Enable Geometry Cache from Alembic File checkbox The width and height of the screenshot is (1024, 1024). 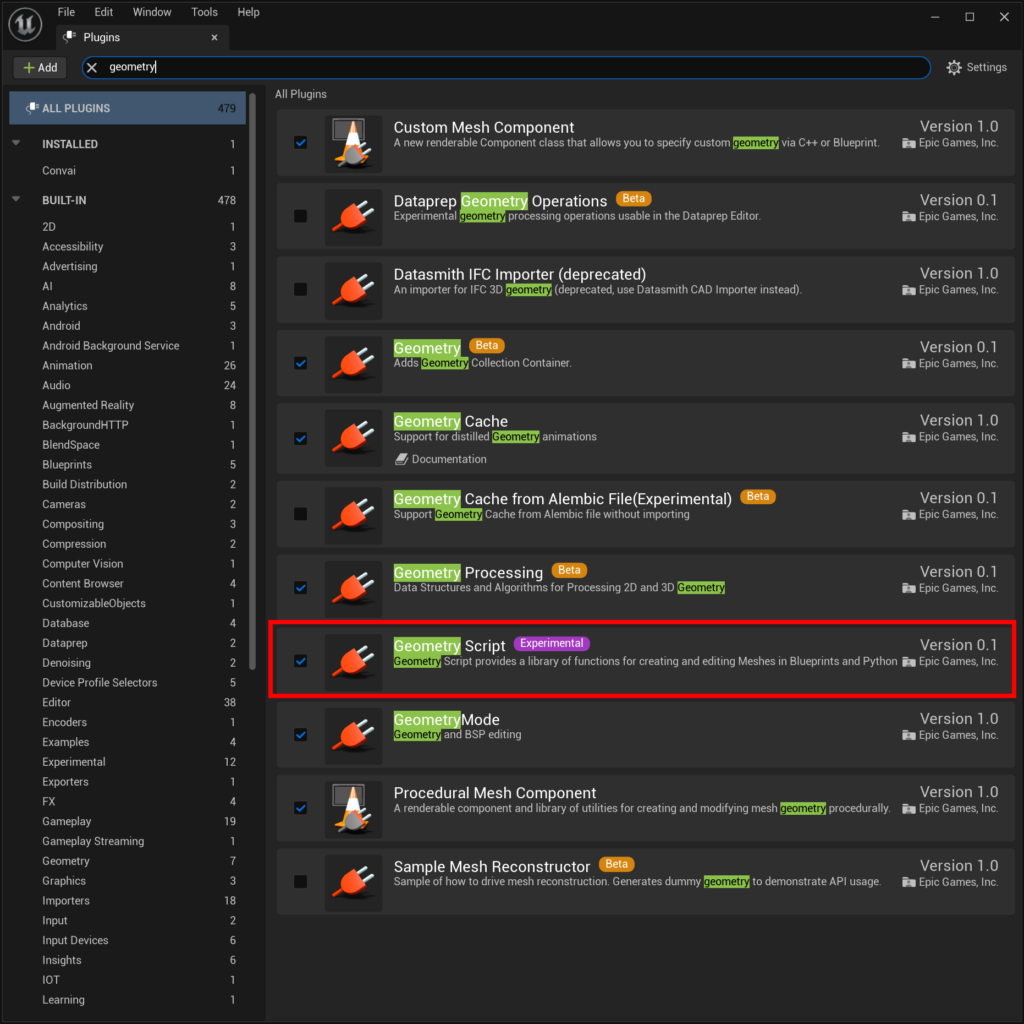300,514
